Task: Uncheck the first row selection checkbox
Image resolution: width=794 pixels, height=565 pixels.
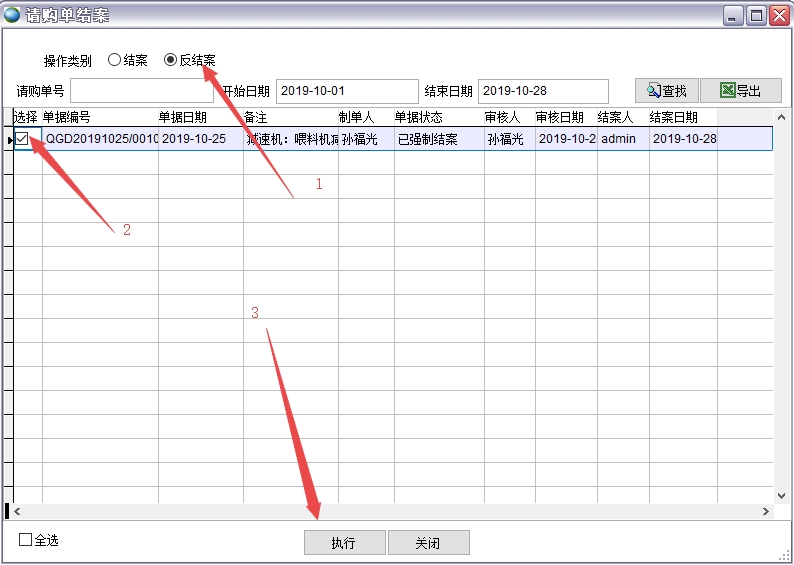Action: [x=22, y=139]
